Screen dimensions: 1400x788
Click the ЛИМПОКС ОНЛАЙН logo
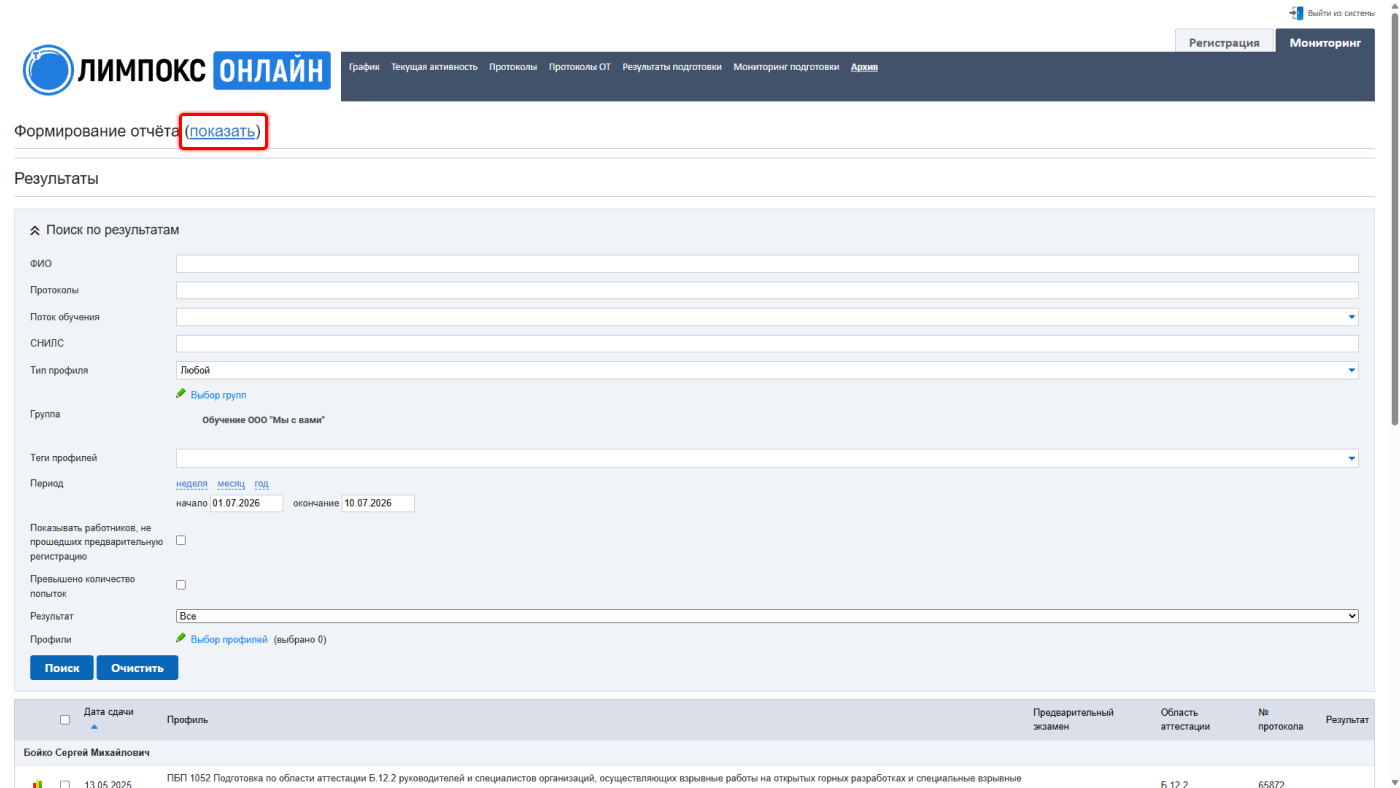coord(177,69)
